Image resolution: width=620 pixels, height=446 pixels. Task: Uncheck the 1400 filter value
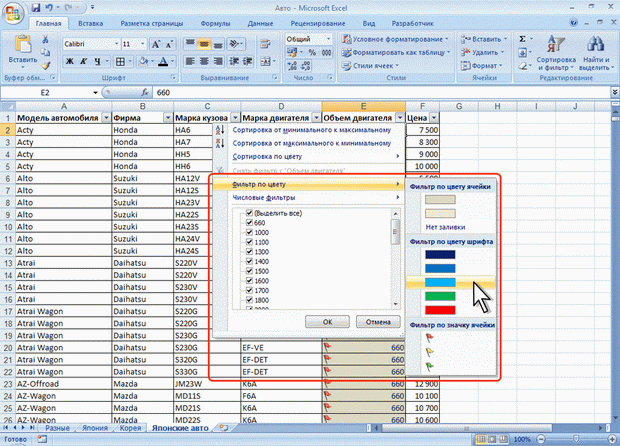click(249, 261)
